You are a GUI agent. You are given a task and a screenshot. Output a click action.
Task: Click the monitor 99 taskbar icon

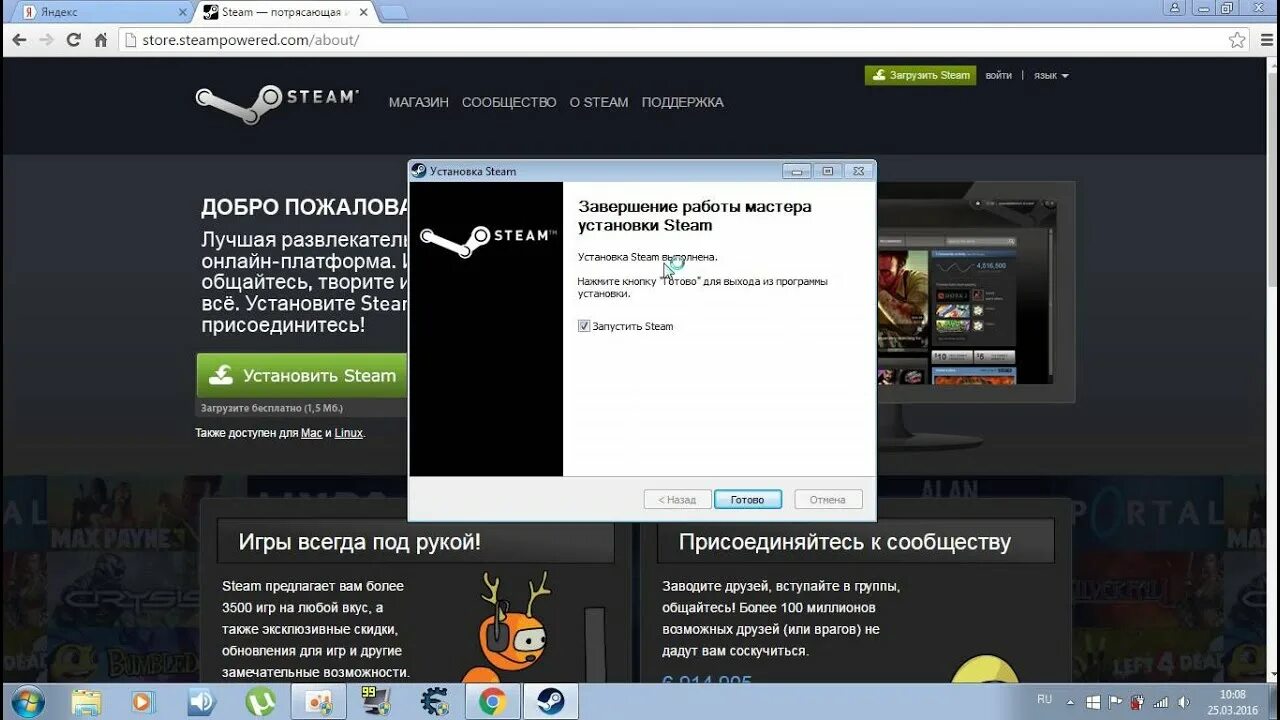pyautogui.click(x=376, y=702)
